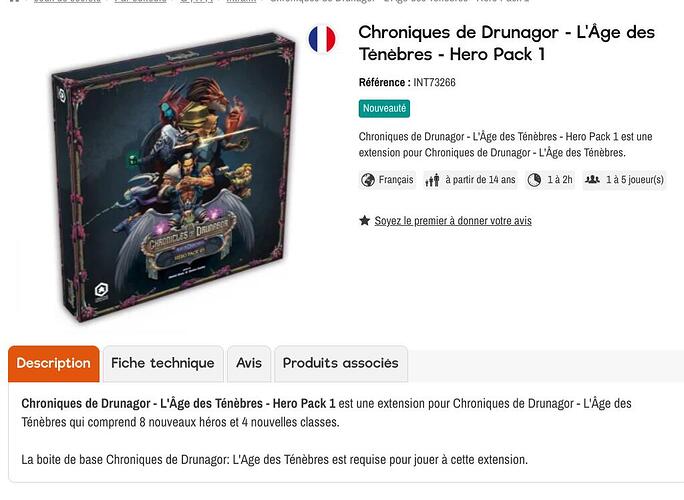Click the star rating icon
Viewport: 684px width, 500px height.
(x=365, y=220)
